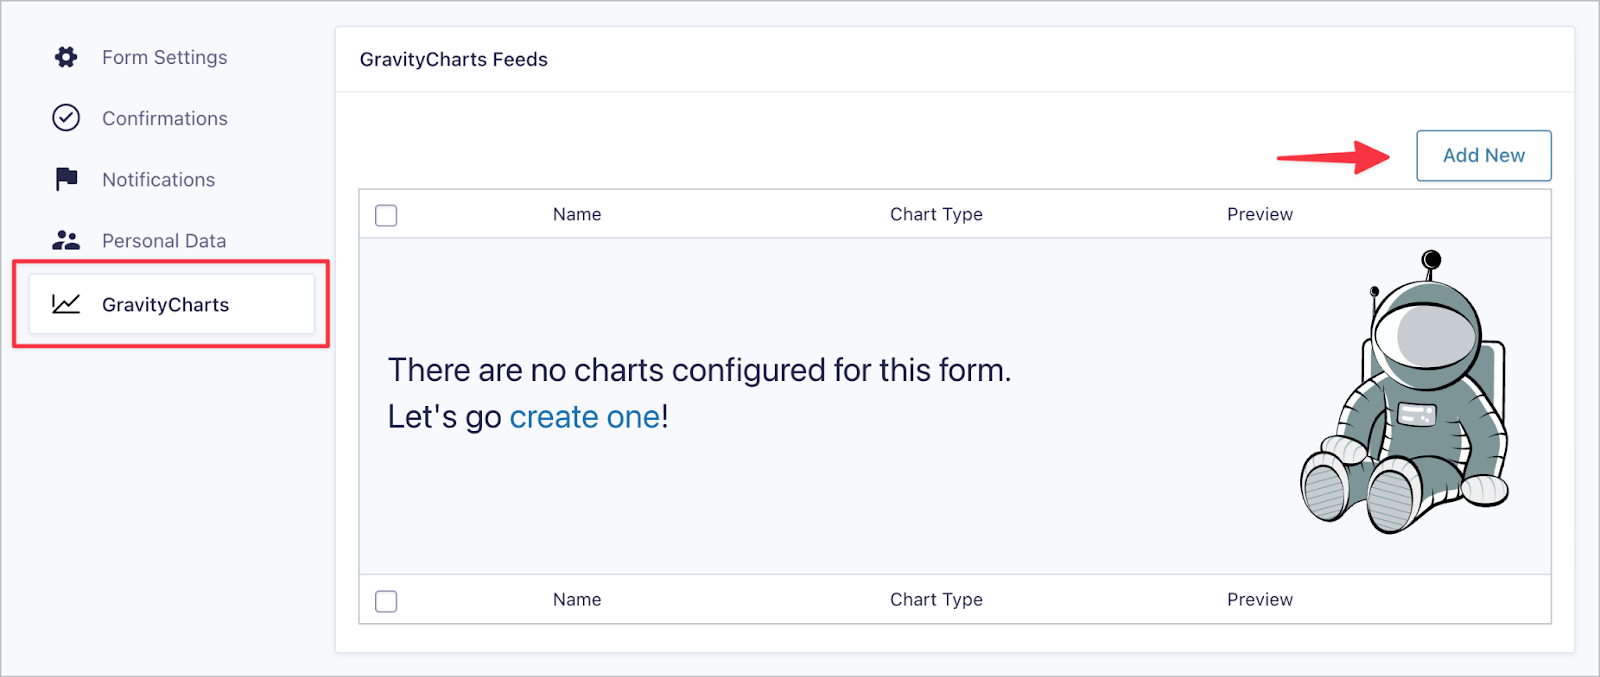Click the Preview column header

tap(1260, 215)
